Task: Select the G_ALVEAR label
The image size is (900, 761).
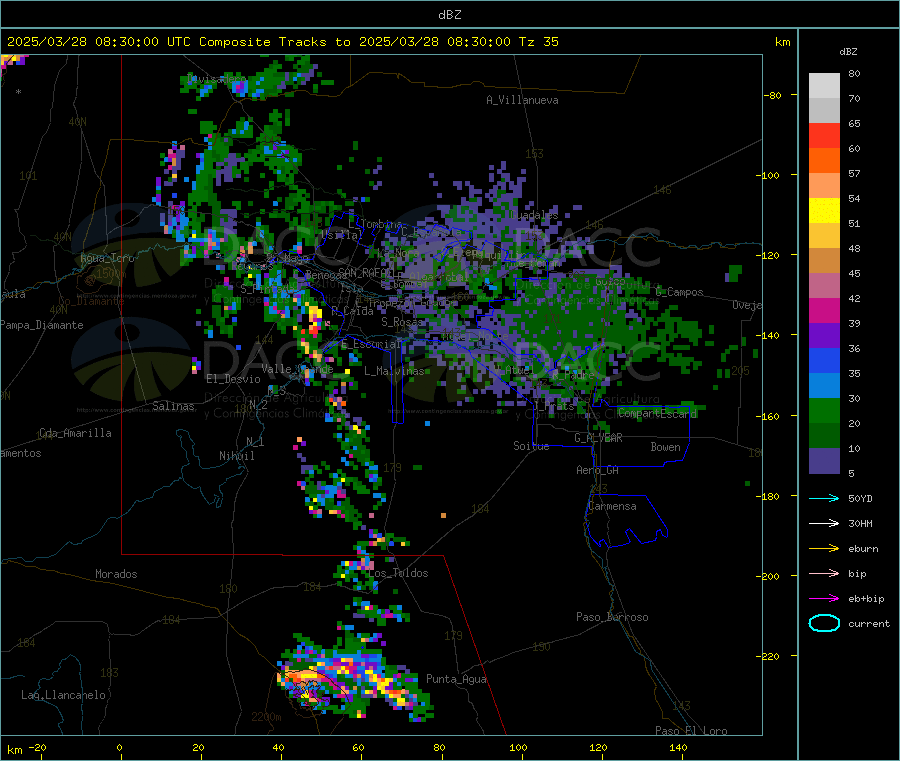Action: click(598, 438)
